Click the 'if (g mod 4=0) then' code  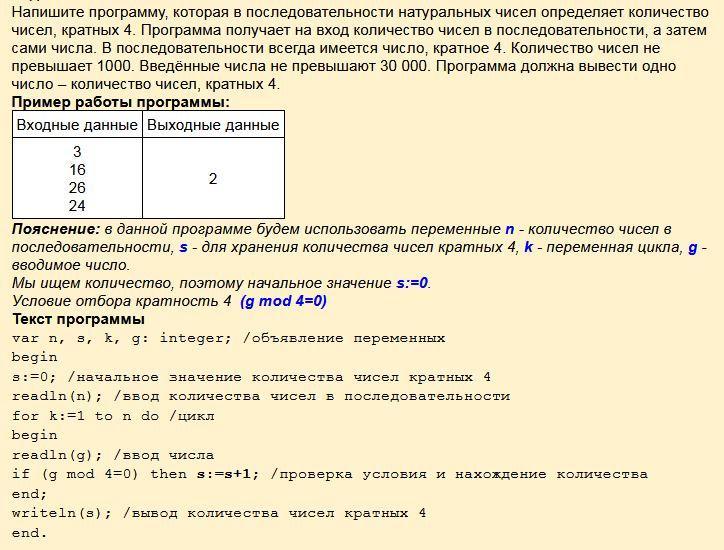click(99, 474)
